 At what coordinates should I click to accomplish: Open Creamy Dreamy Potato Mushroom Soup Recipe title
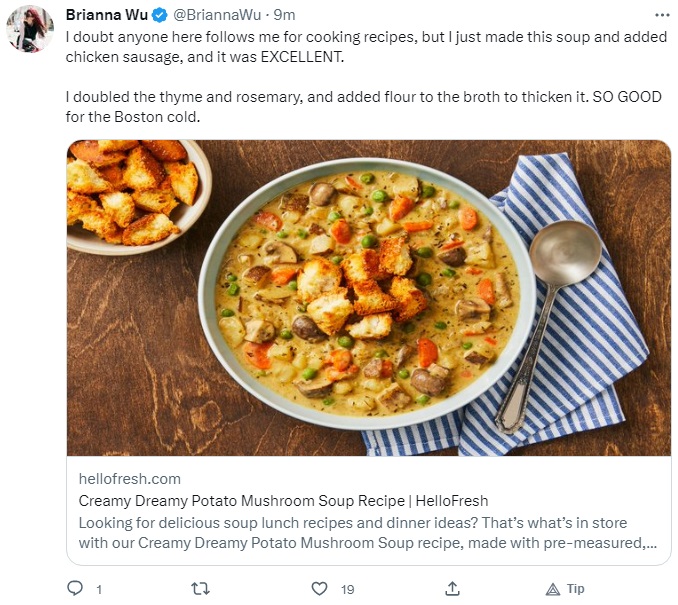[x=283, y=501]
